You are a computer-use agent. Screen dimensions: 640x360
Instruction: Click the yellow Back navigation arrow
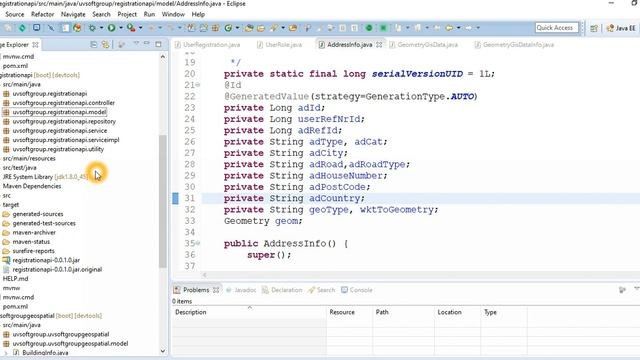pos(449,28)
